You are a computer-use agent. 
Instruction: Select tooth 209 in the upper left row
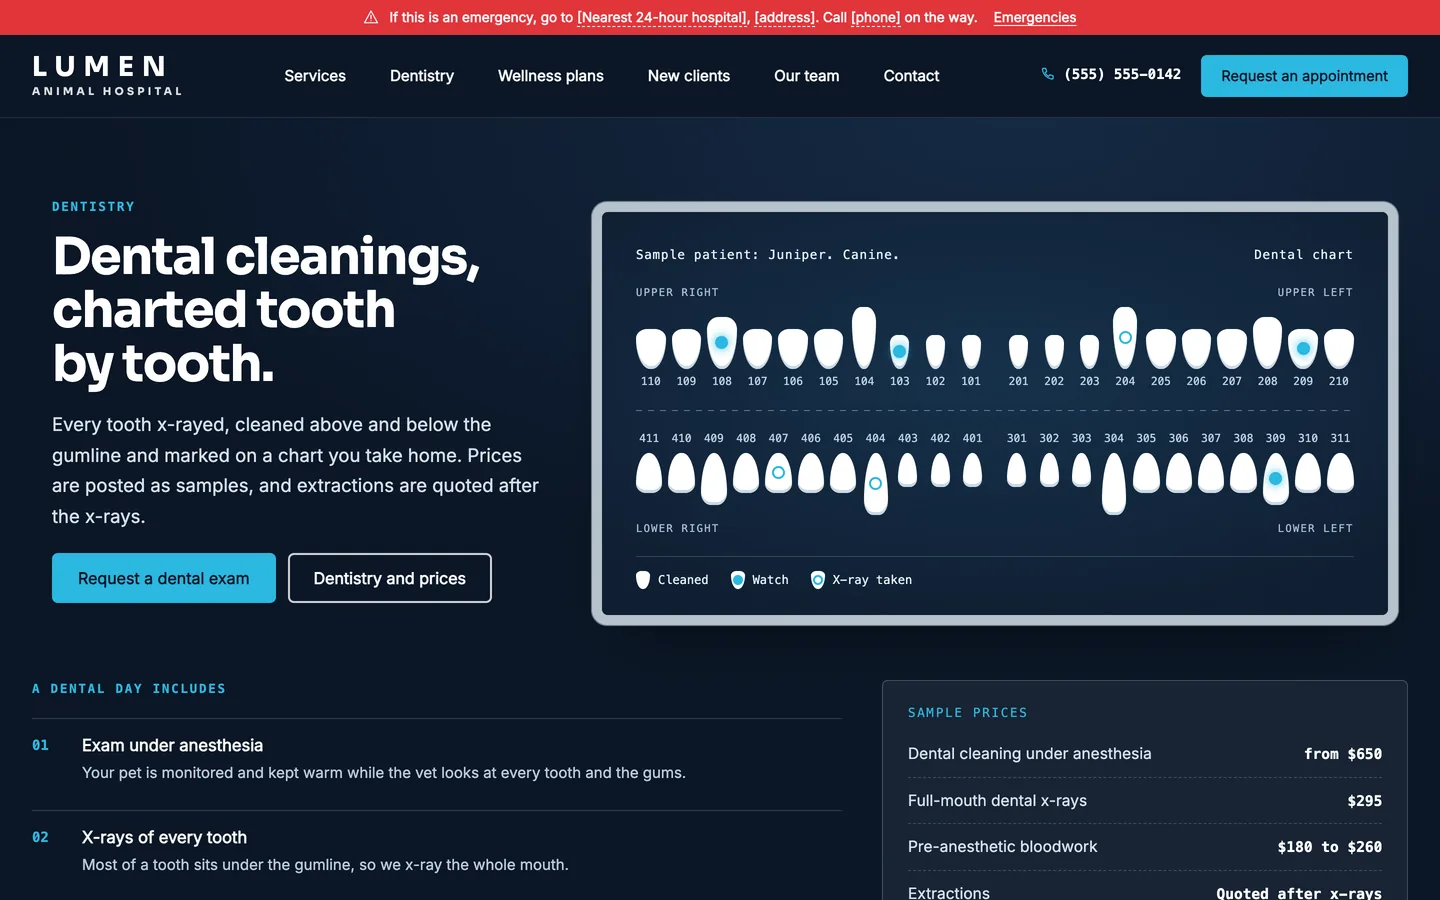click(1303, 348)
